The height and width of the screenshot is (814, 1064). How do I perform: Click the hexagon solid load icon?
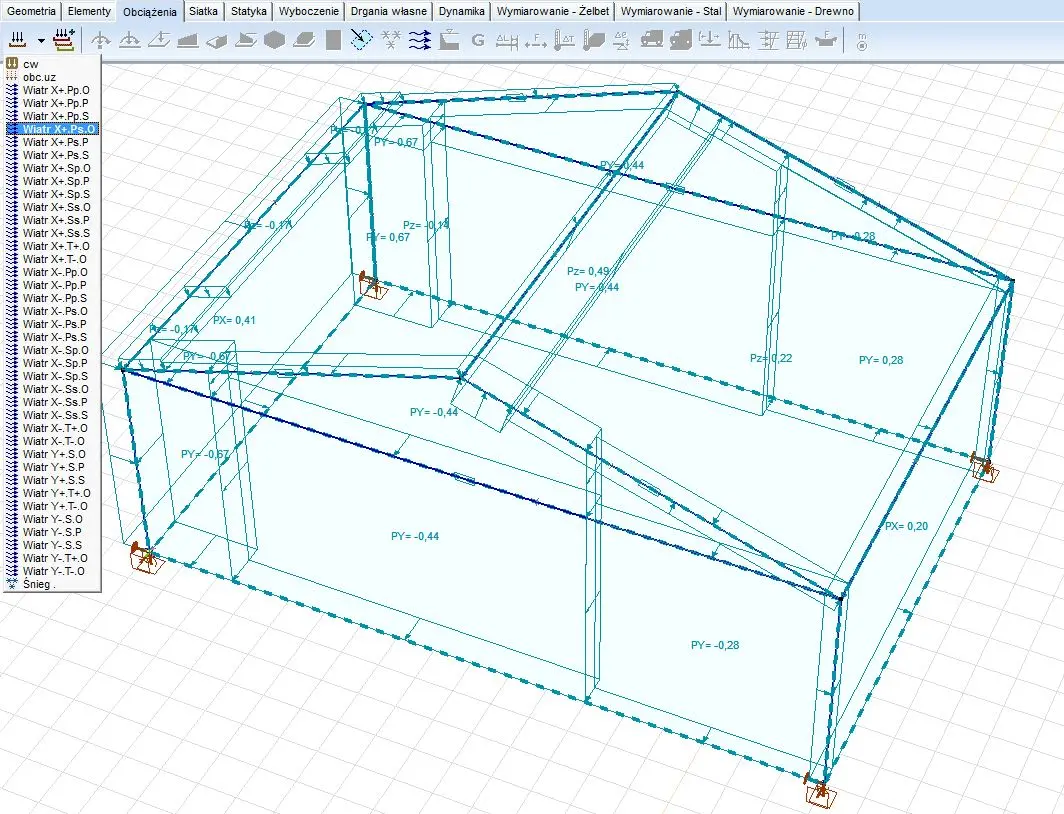click(275, 40)
